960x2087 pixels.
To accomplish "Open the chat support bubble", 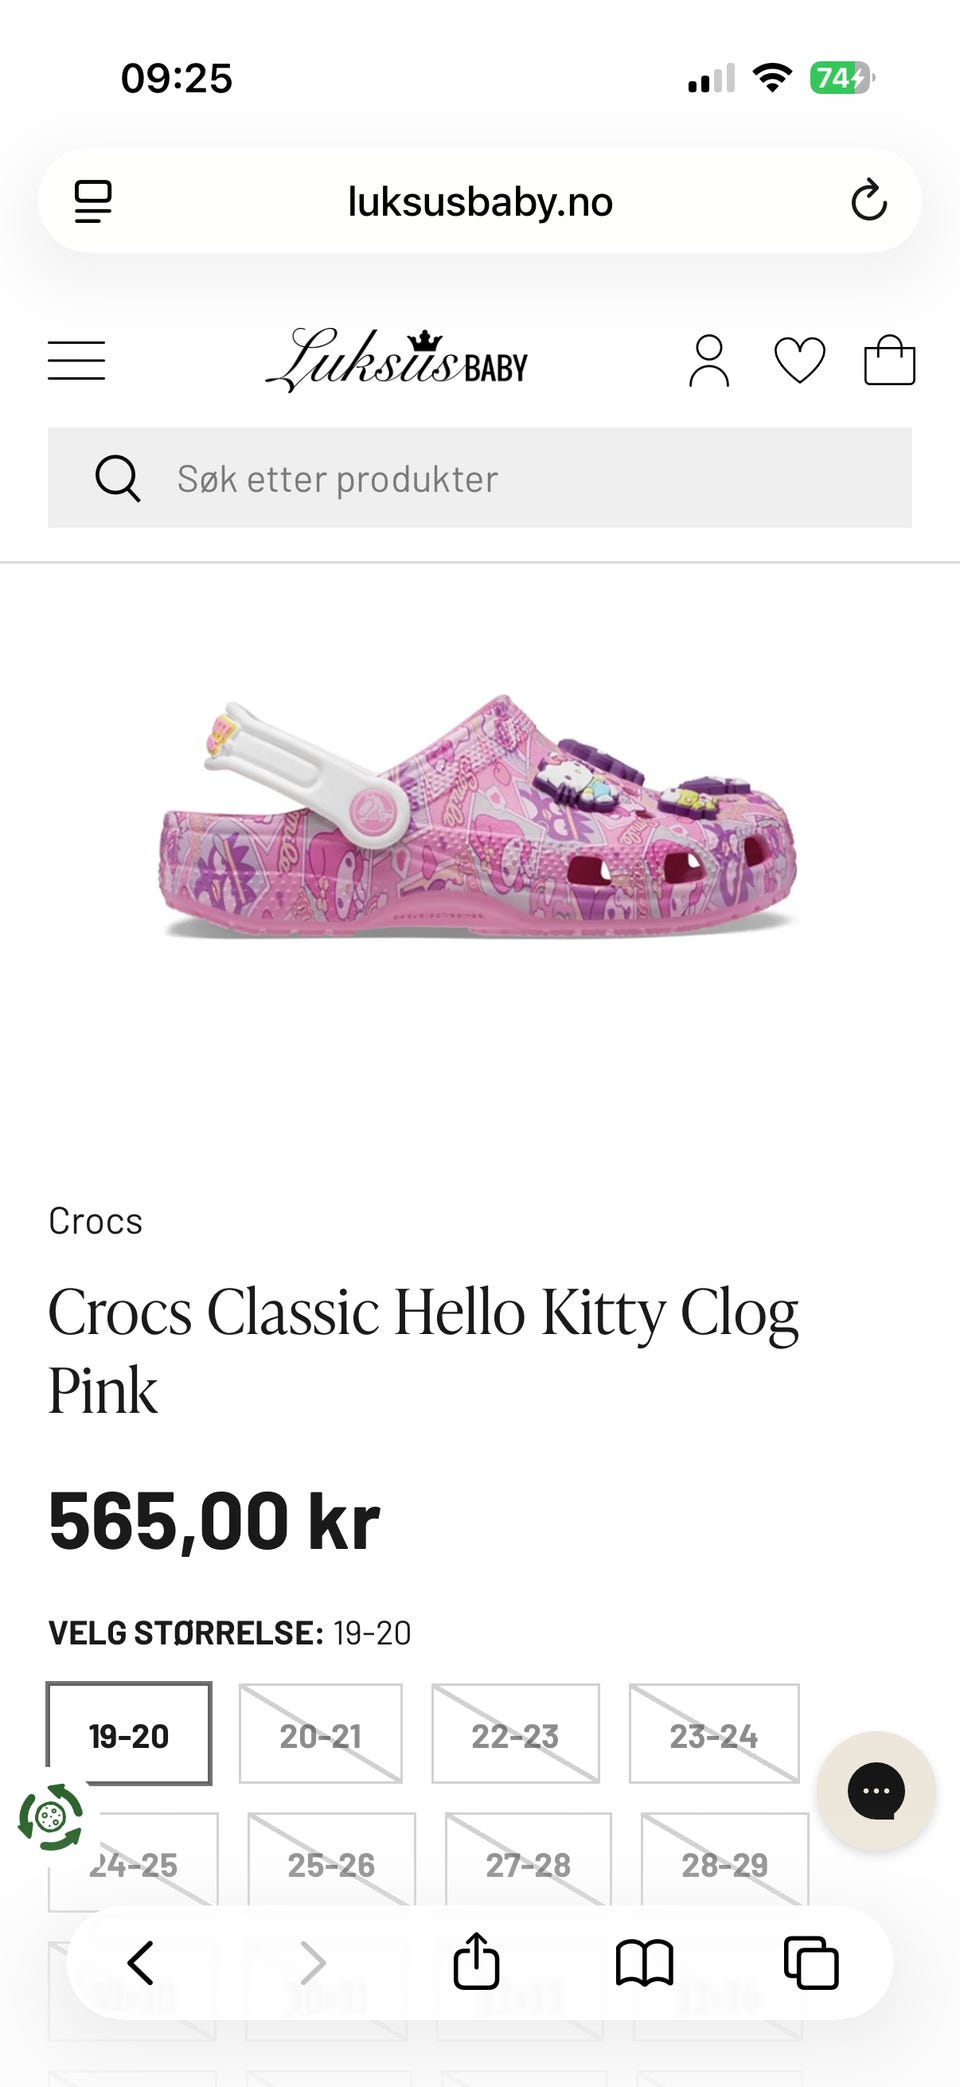I will (x=876, y=1790).
